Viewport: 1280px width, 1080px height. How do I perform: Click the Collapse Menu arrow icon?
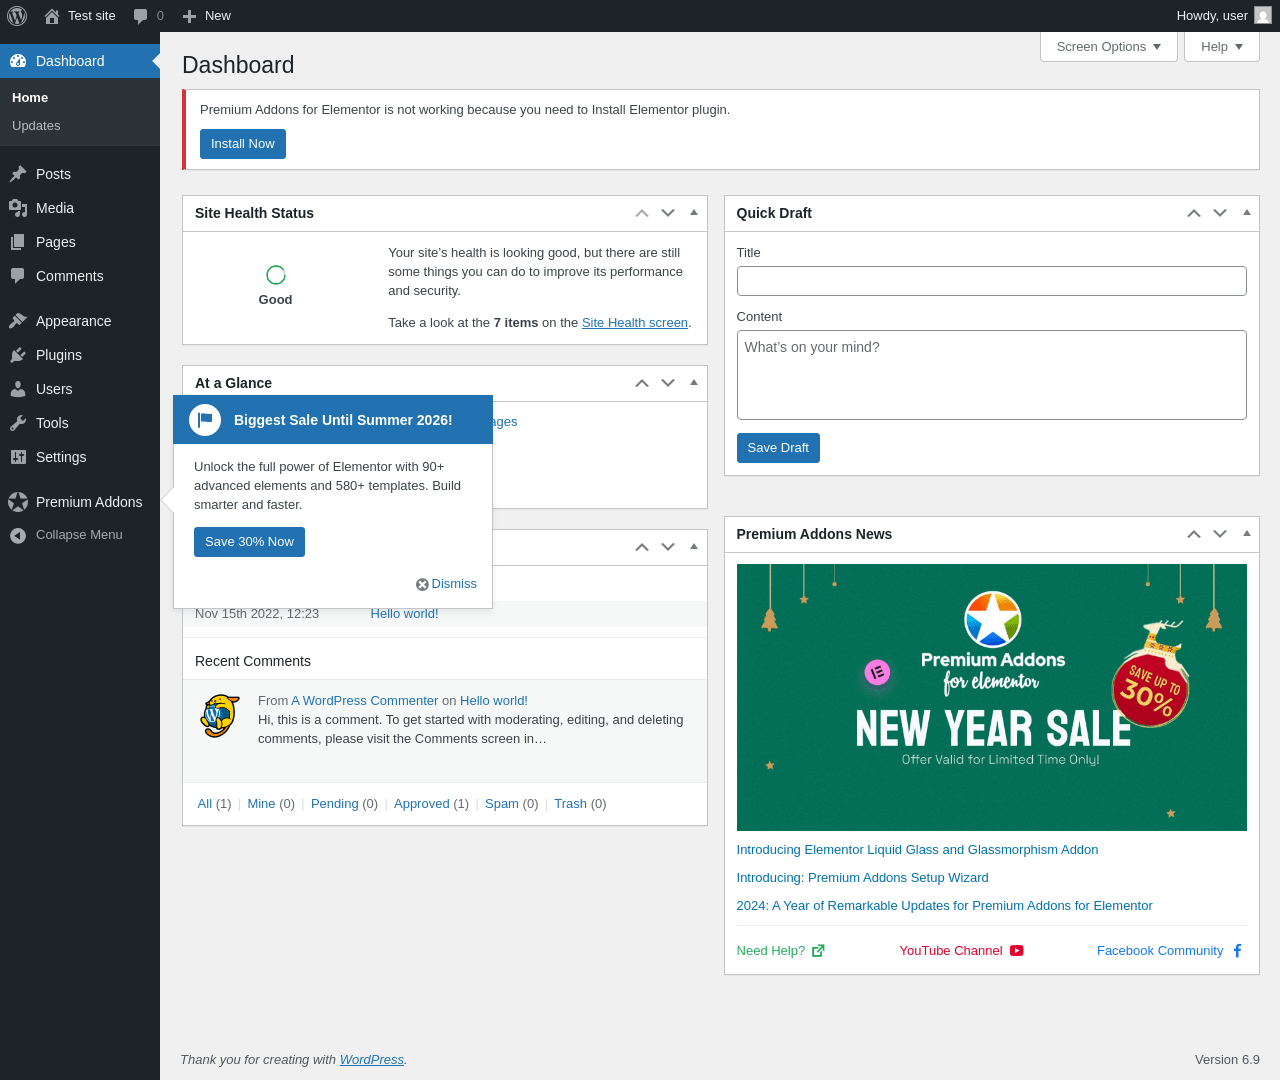[18, 535]
